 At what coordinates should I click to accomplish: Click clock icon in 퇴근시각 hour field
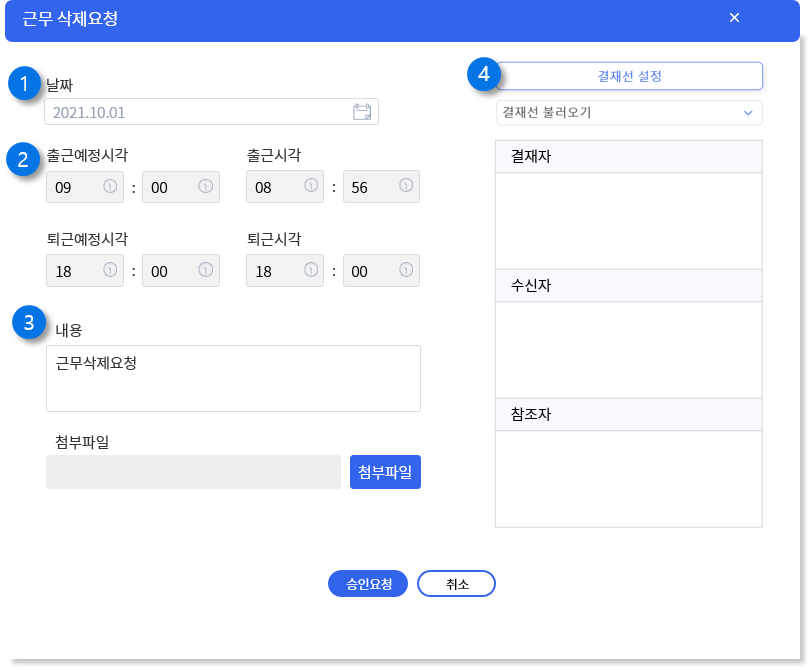[x=311, y=270]
